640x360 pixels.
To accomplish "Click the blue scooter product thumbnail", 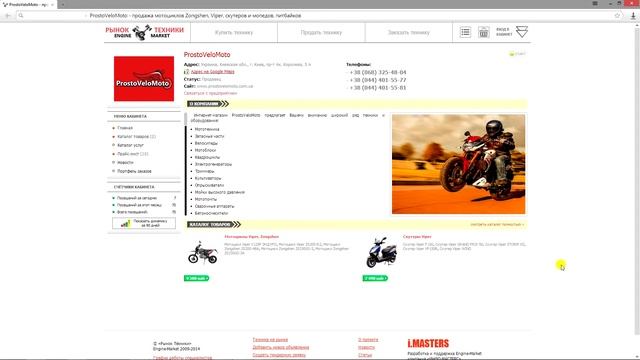I will pyautogui.click(x=381, y=252).
